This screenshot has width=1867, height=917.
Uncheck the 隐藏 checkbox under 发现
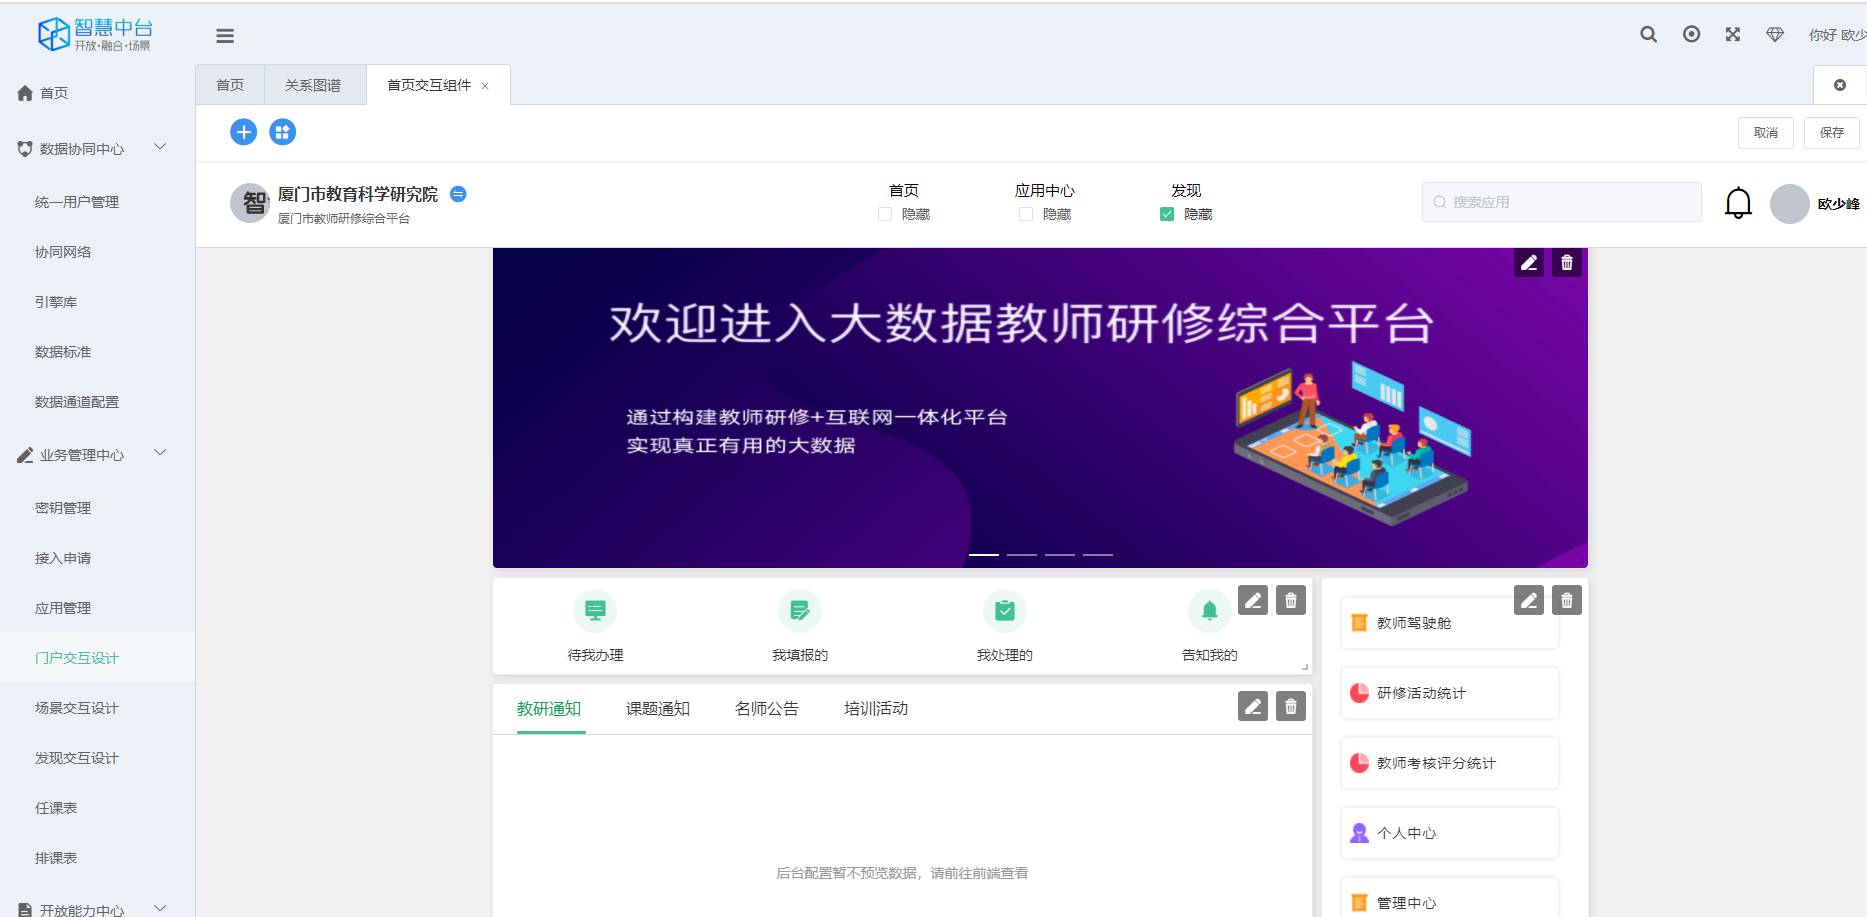pos(1167,213)
